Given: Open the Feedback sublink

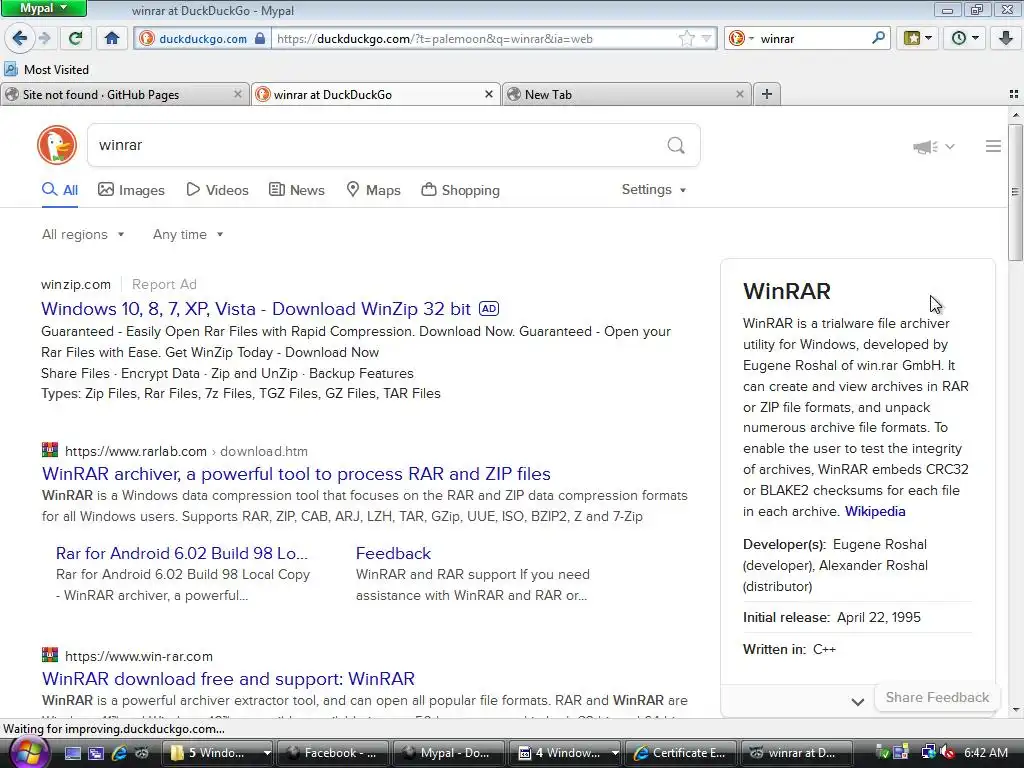Looking at the screenshot, I should click(393, 553).
